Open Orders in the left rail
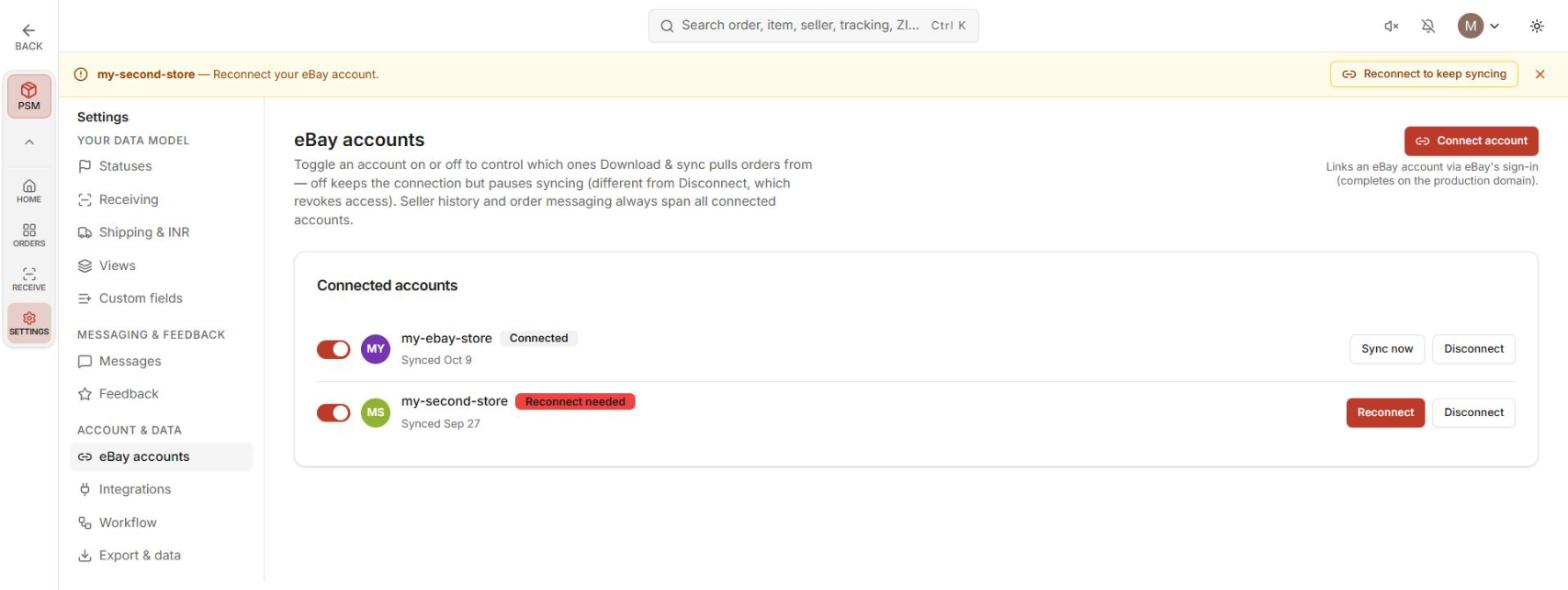 (29, 234)
